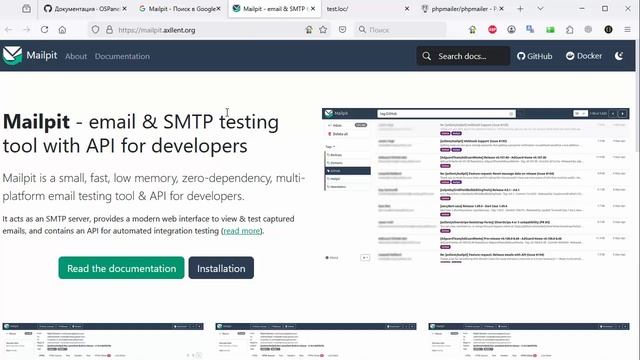Open the About page

point(76,56)
